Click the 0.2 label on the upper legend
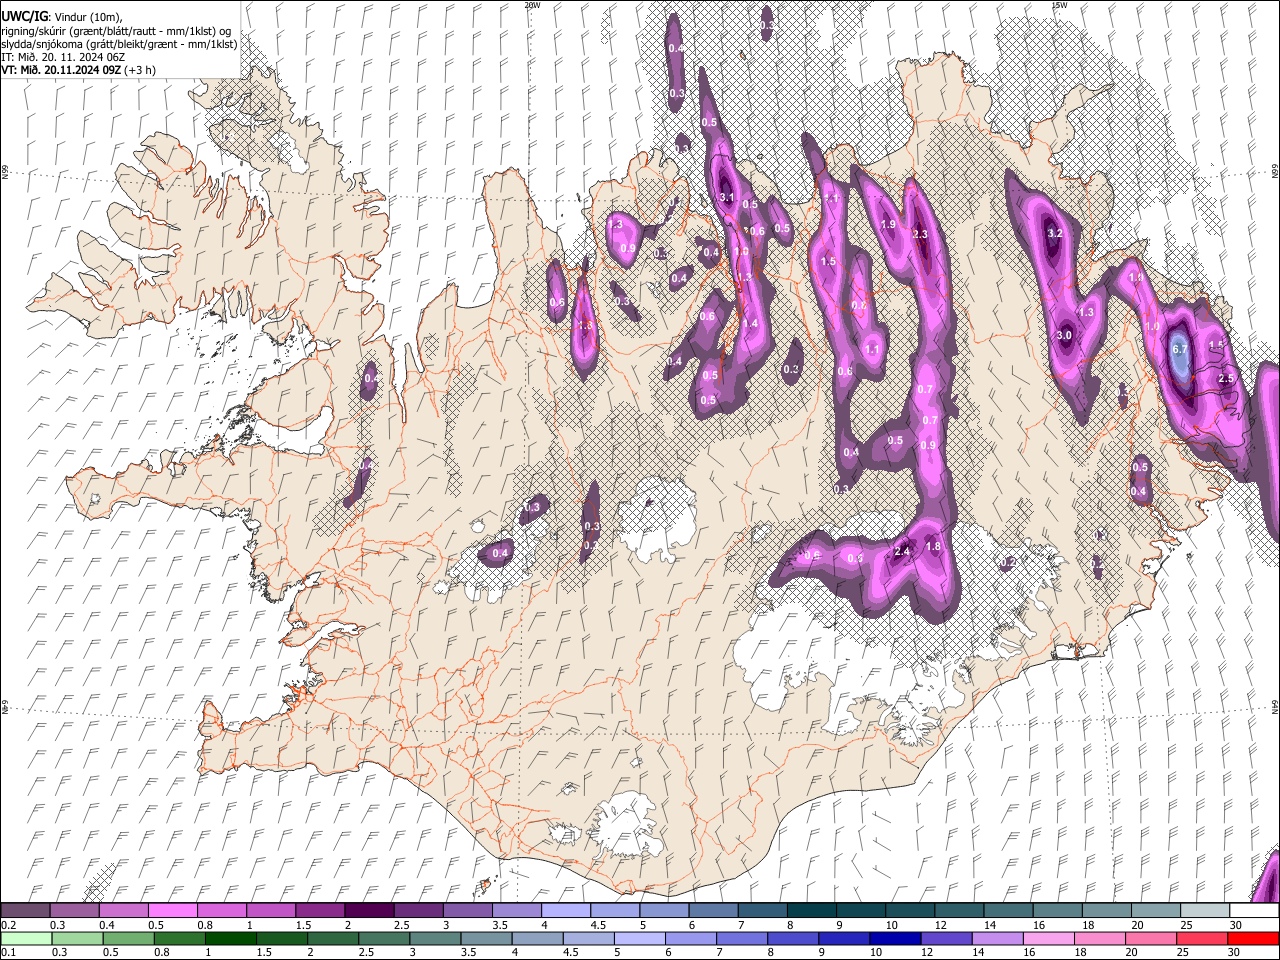 click(x=8, y=925)
